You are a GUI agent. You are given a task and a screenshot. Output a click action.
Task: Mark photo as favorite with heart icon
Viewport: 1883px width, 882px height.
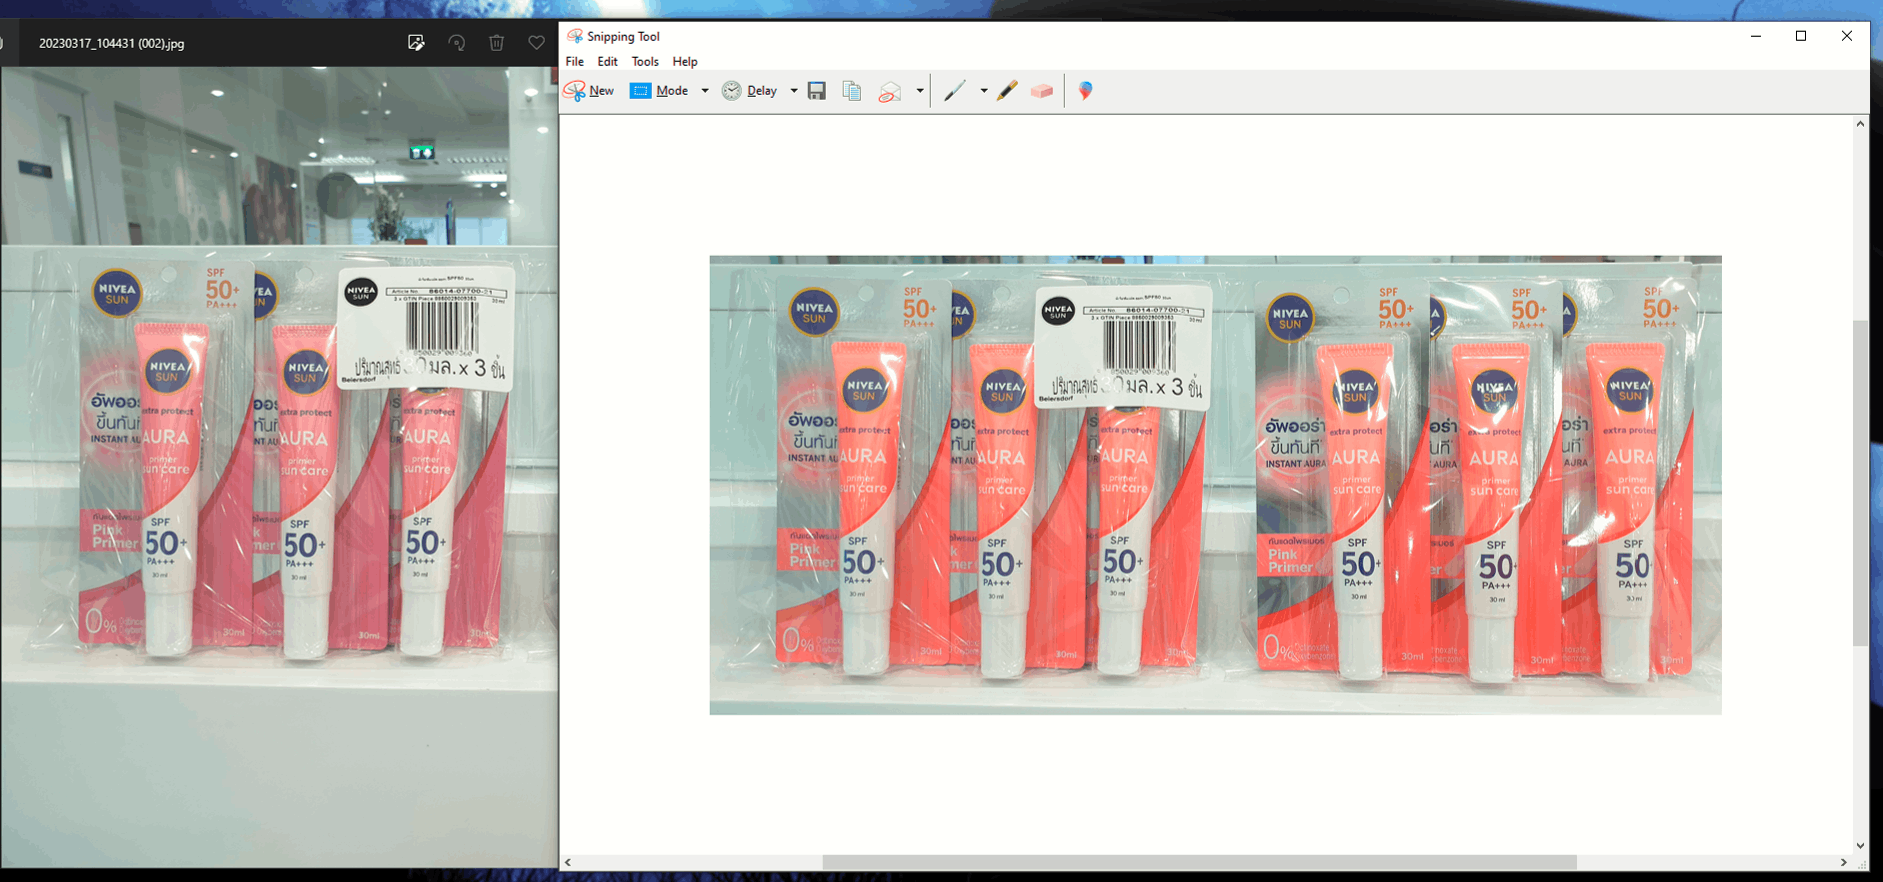click(x=537, y=43)
